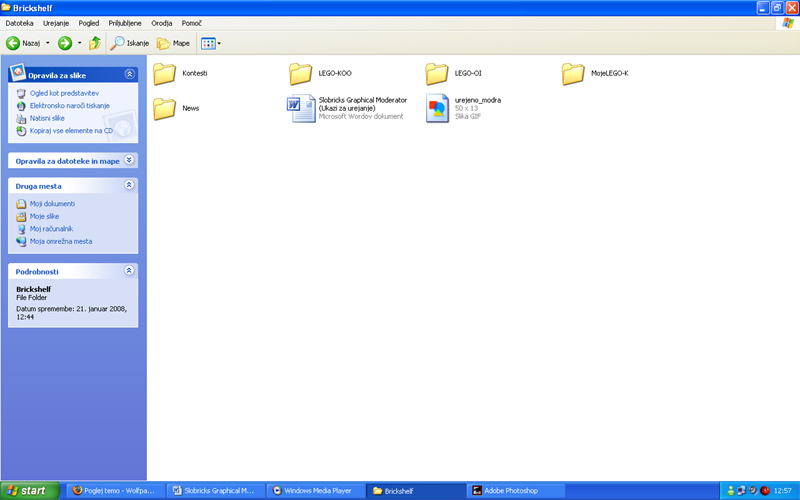
Task: Toggle the Mape folders pane
Action: tap(173, 43)
